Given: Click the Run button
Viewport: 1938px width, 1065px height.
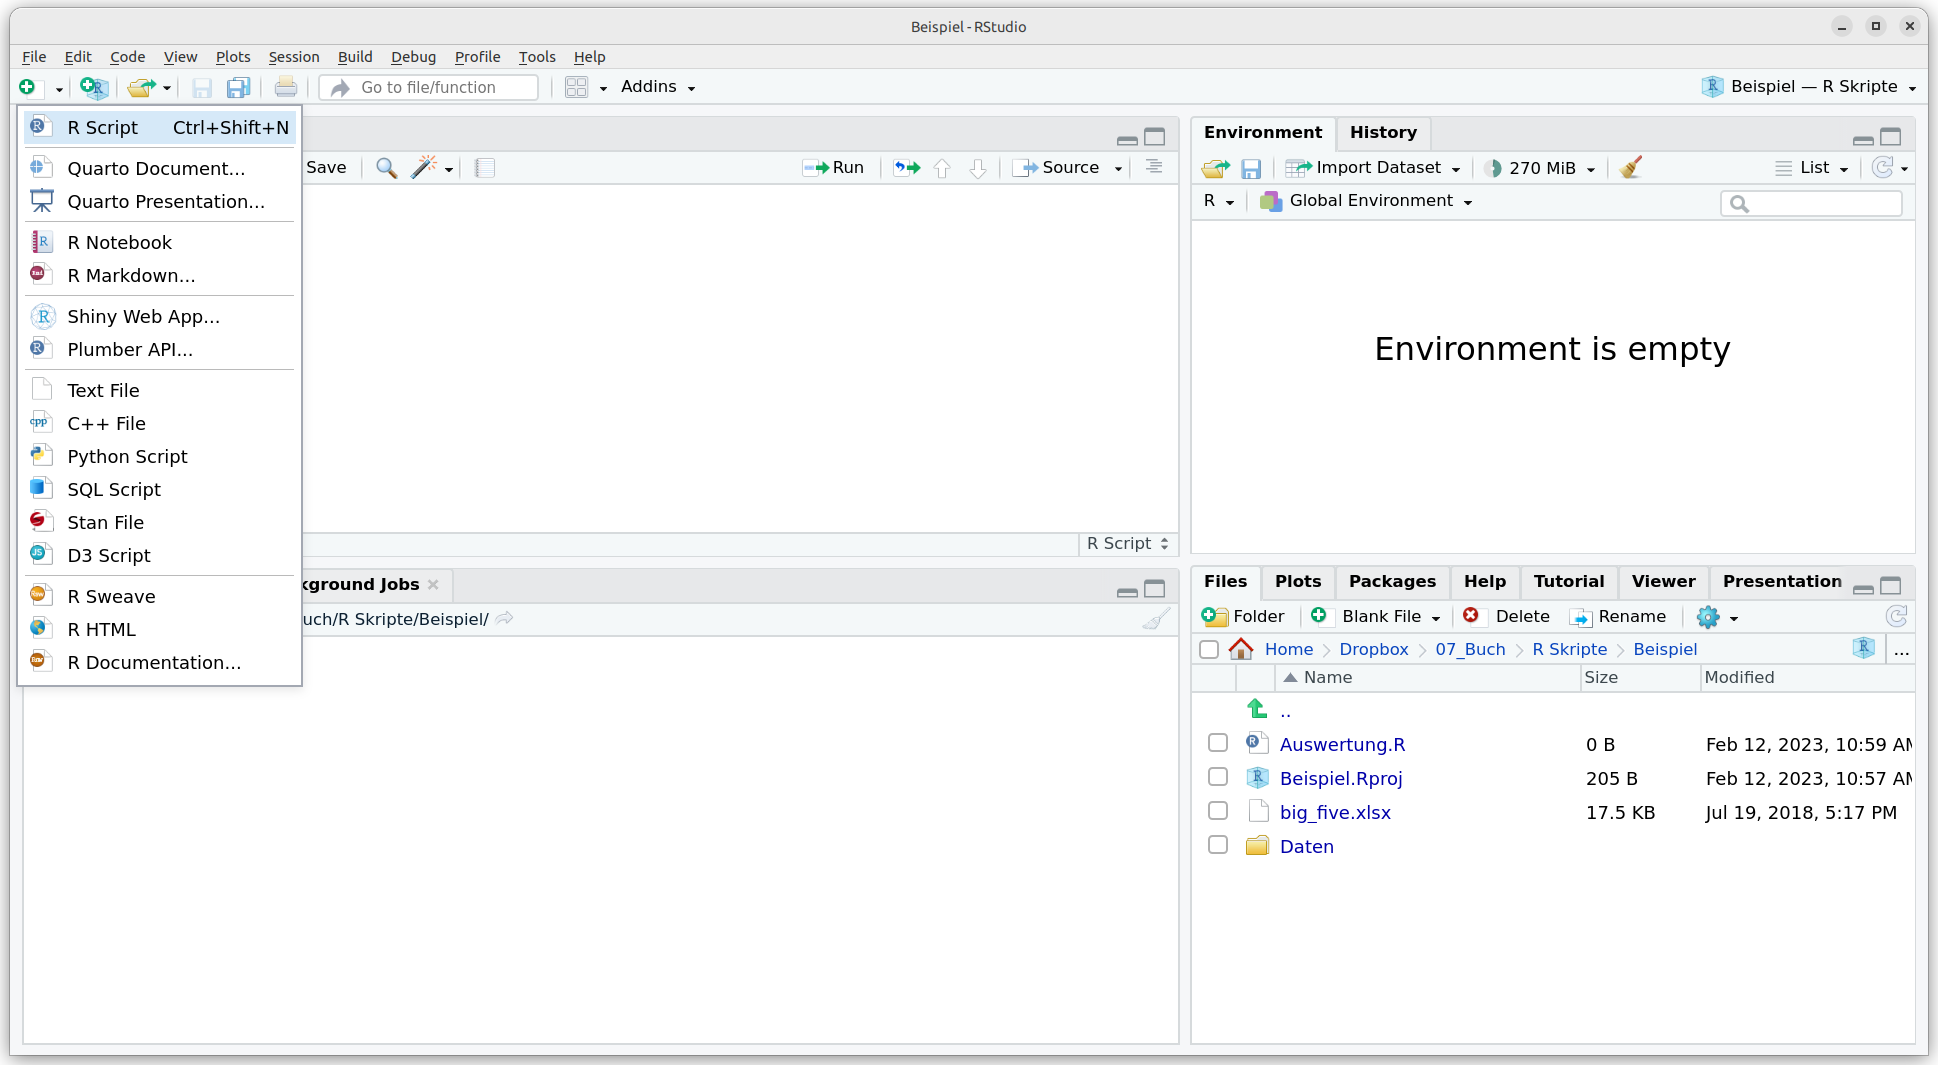Looking at the screenshot, I should pyautogui.click(x=834, y=168).
